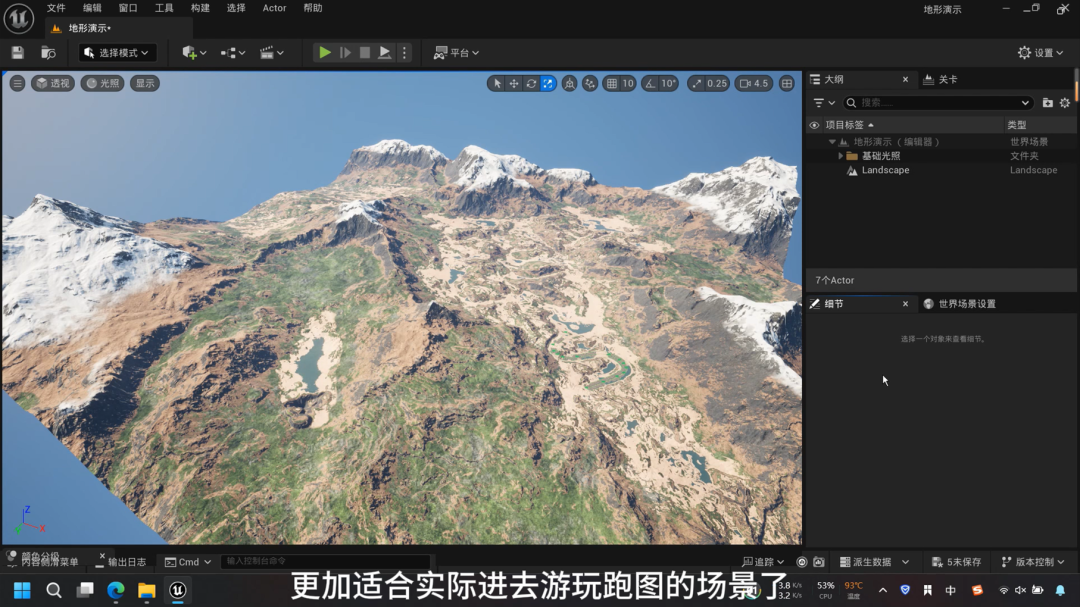Open the 追踪 trace dropdown
The width and height of the screenshot is (1080, 607).
763,562
